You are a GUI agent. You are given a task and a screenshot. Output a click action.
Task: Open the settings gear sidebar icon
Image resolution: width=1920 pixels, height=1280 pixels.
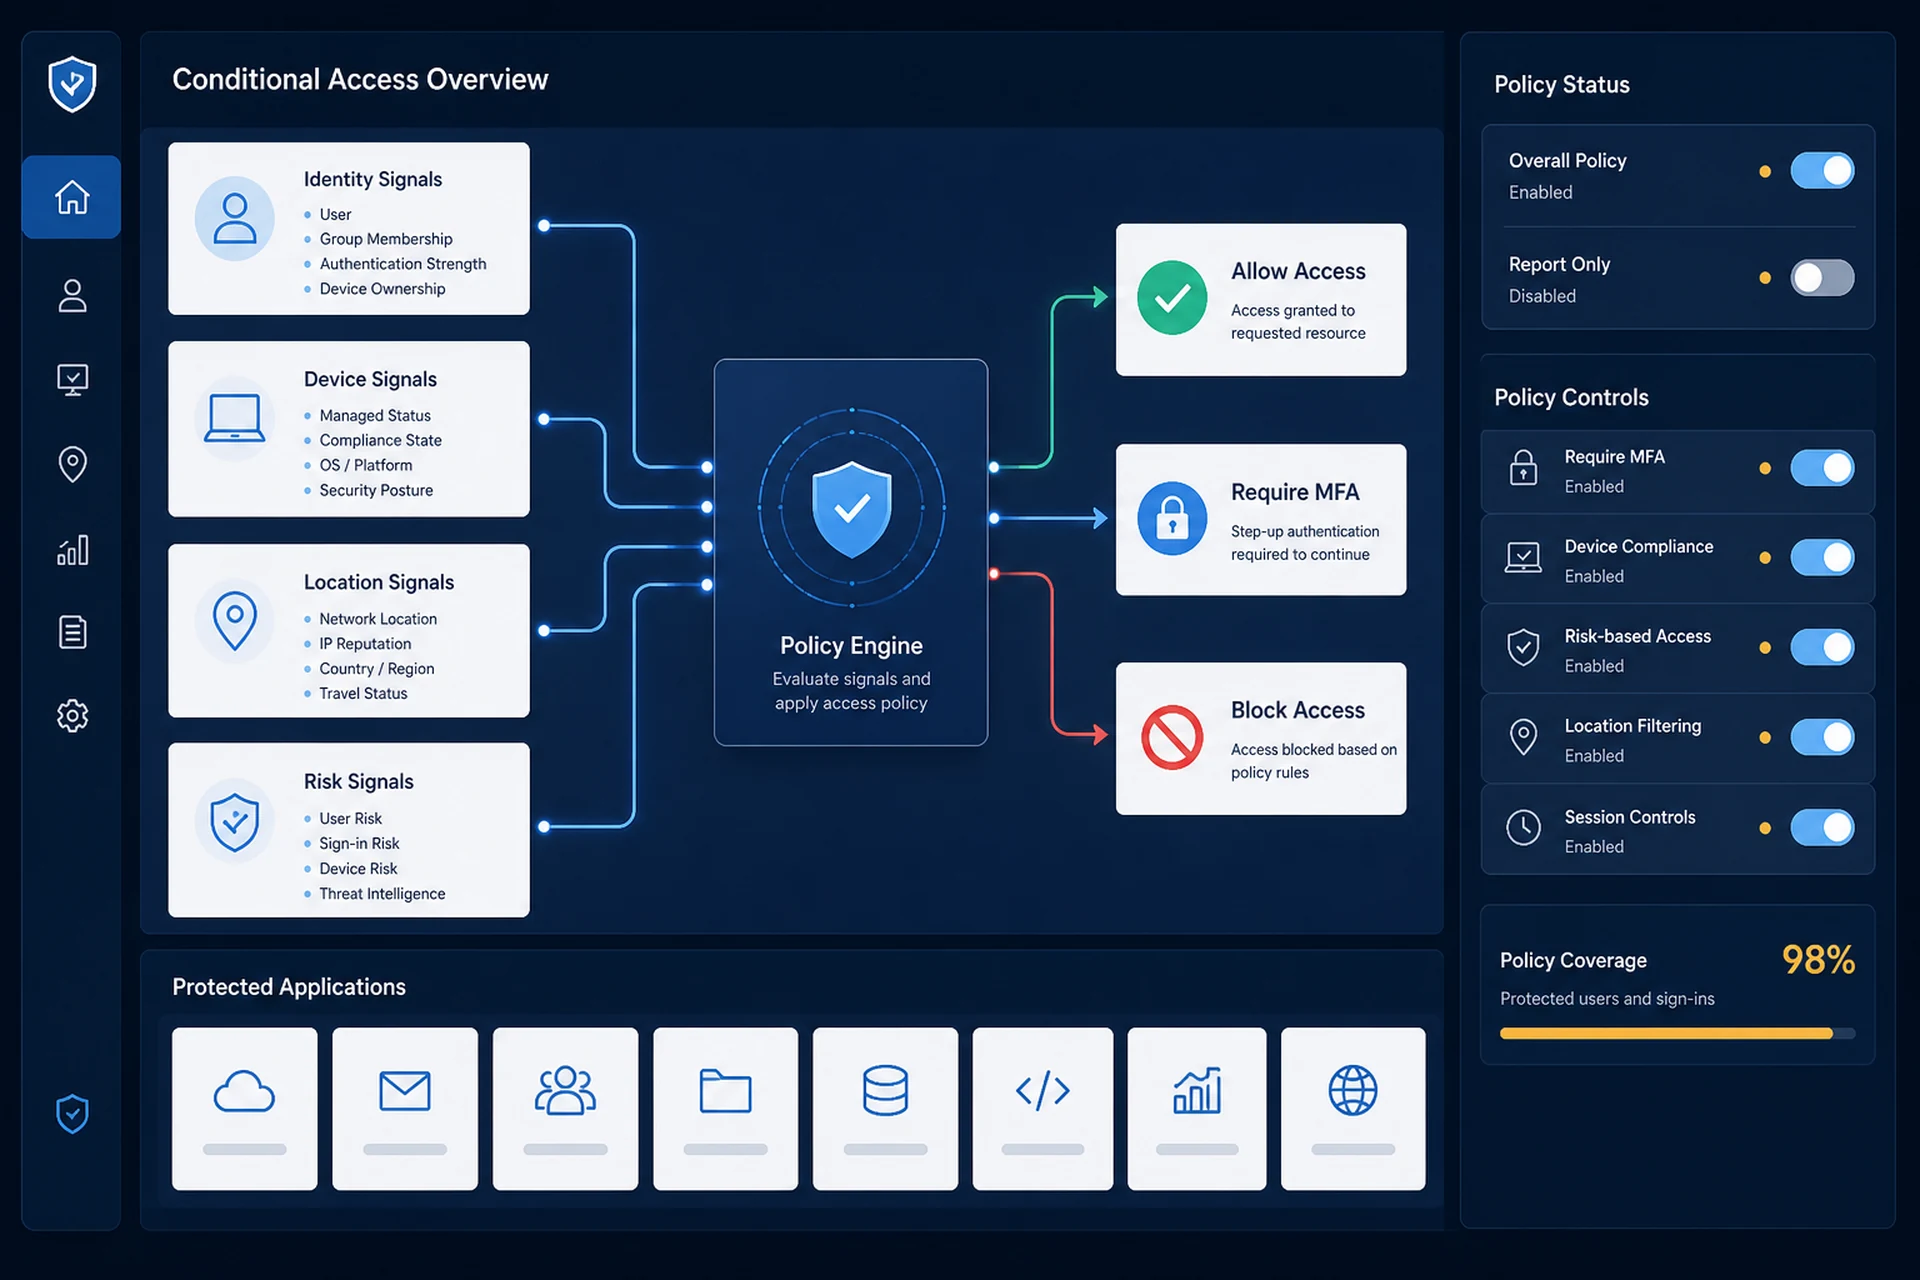(x=72, y=716)
